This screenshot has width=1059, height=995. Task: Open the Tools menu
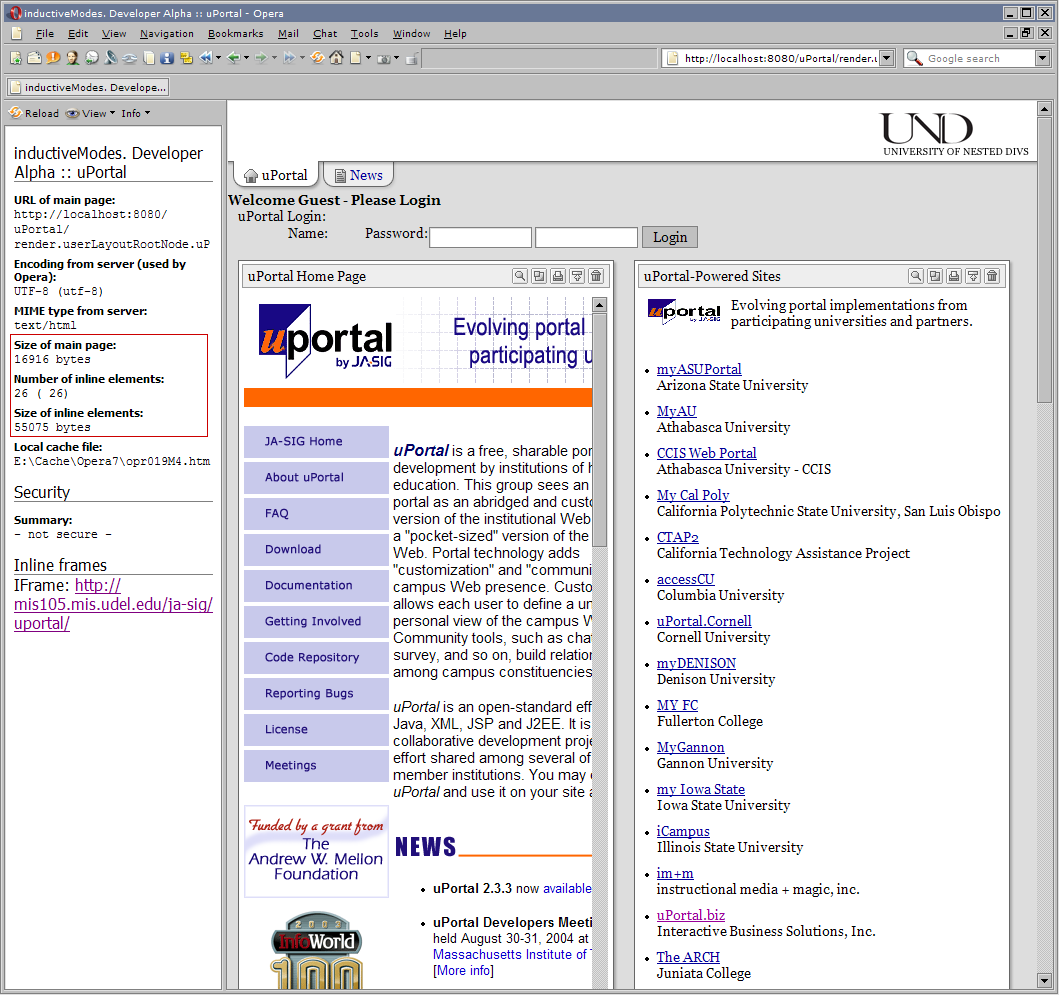[364, 33]
